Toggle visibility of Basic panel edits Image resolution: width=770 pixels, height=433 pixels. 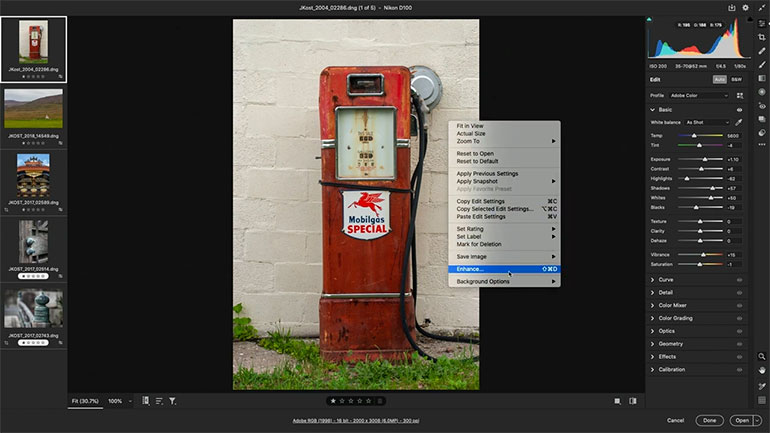(x=739, y=109)
